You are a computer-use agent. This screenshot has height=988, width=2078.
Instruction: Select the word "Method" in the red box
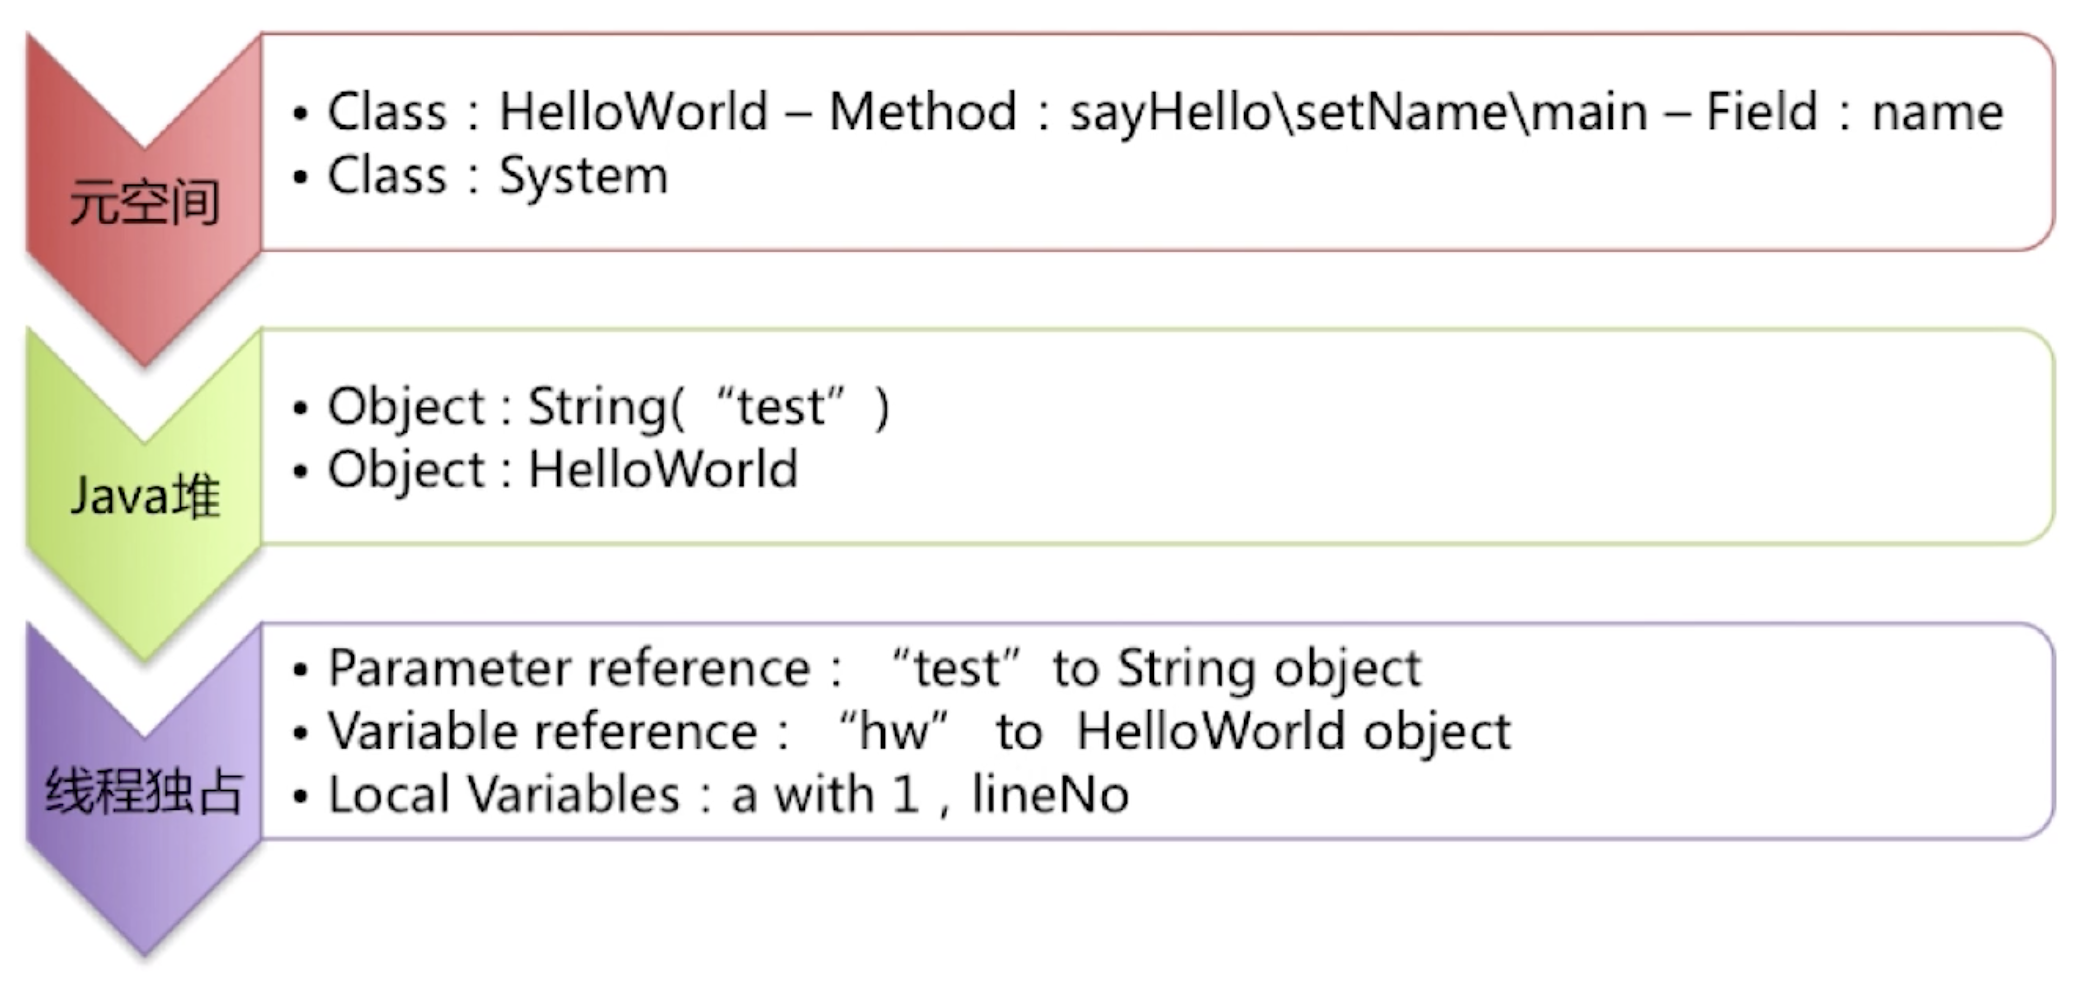(922, 111)
